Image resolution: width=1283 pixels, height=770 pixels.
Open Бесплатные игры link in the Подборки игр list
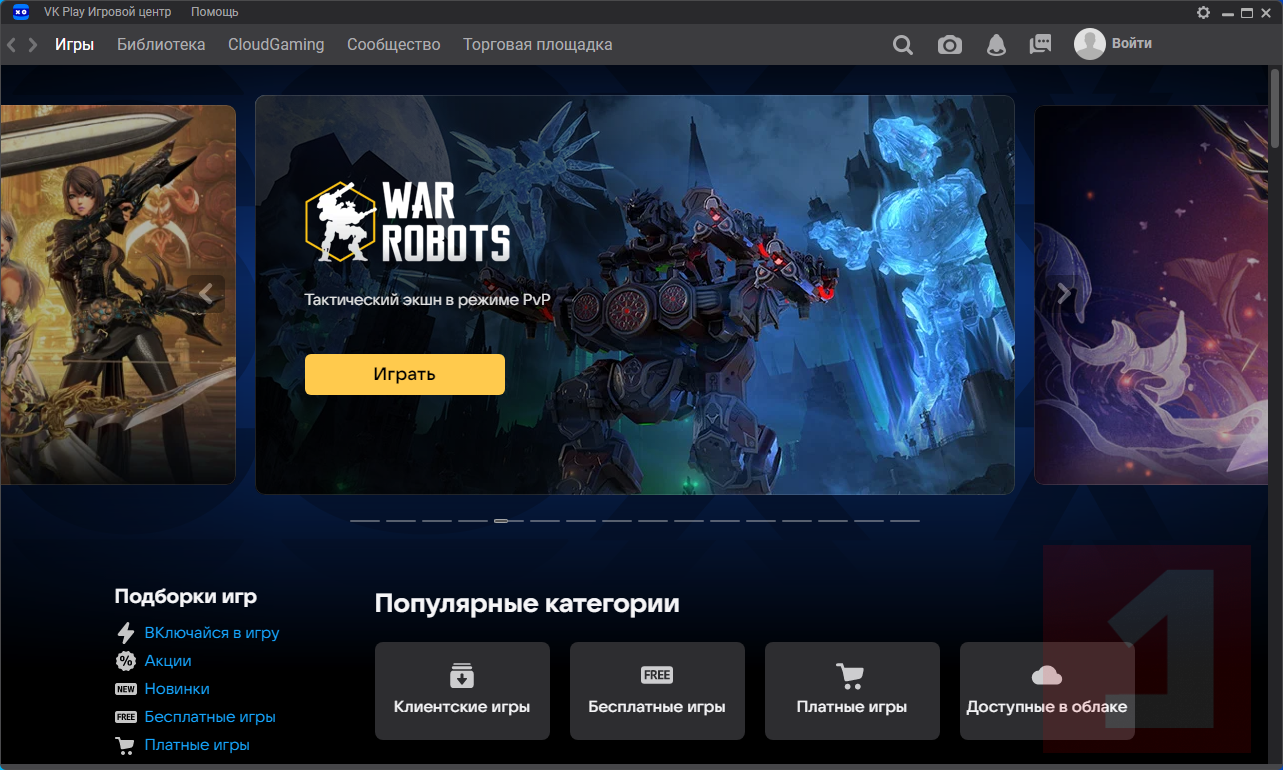[x=210, y=717]
